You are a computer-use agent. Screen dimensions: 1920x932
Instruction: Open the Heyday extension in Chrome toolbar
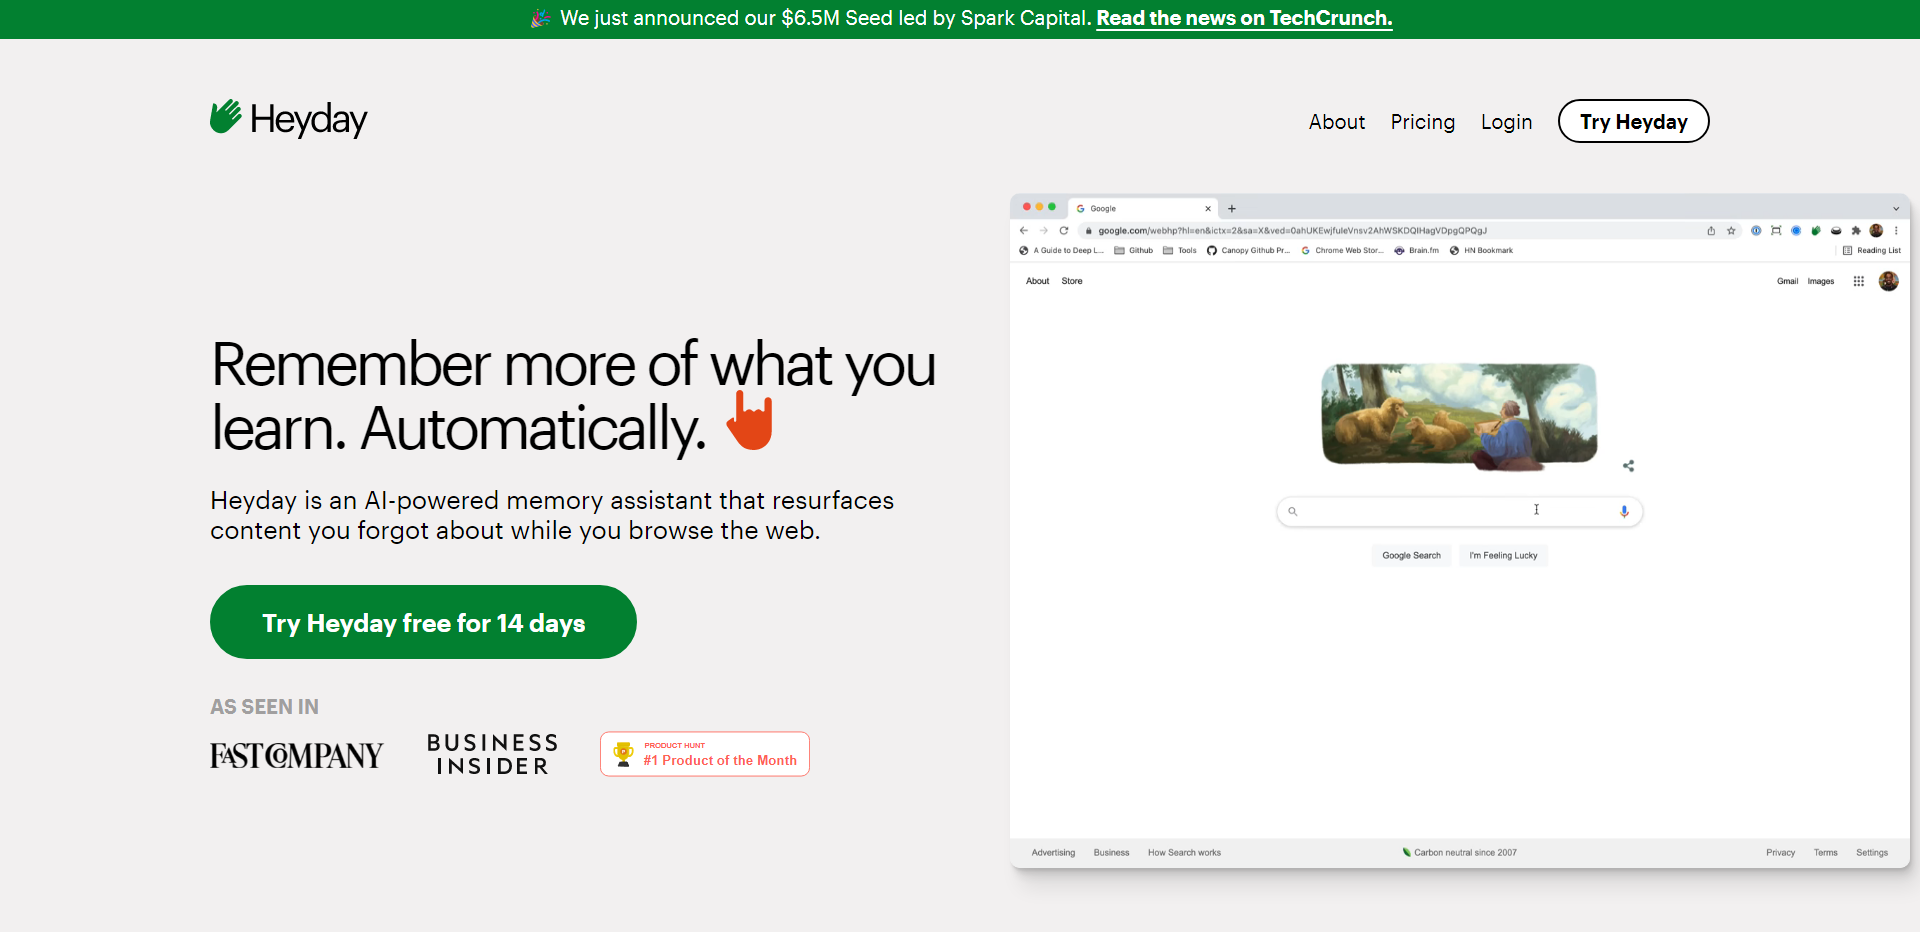point(1816,231)
